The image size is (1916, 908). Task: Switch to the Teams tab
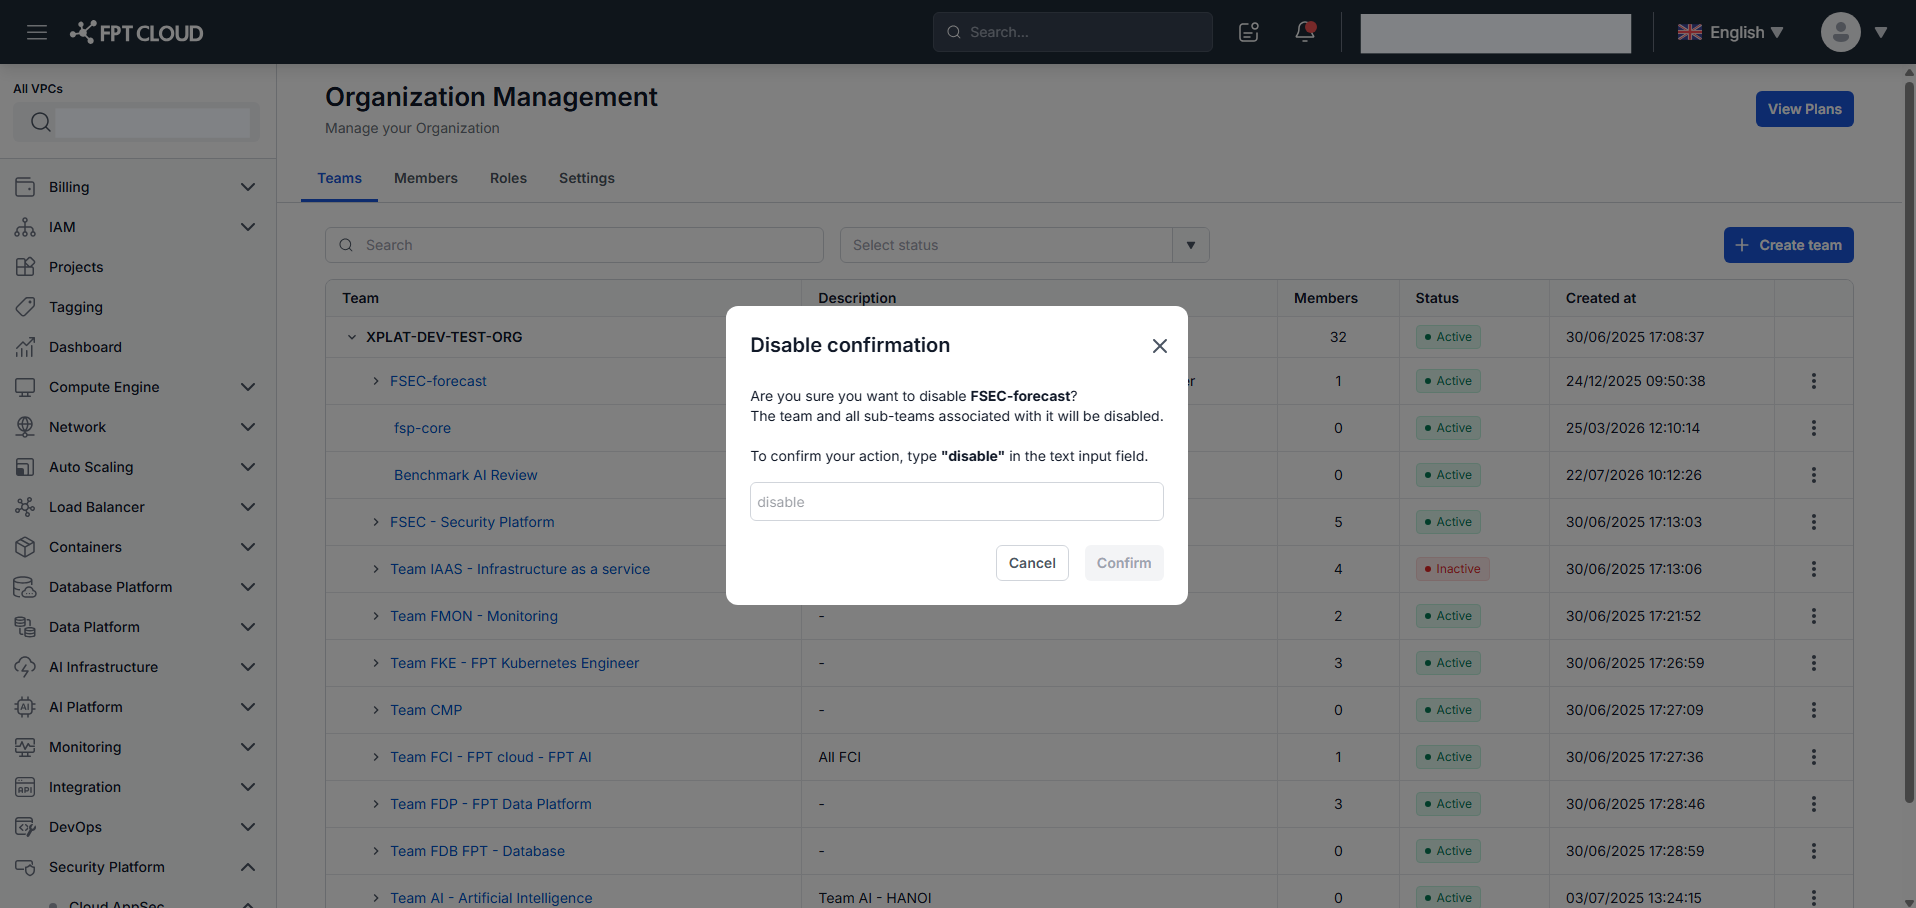pos(340,178)
